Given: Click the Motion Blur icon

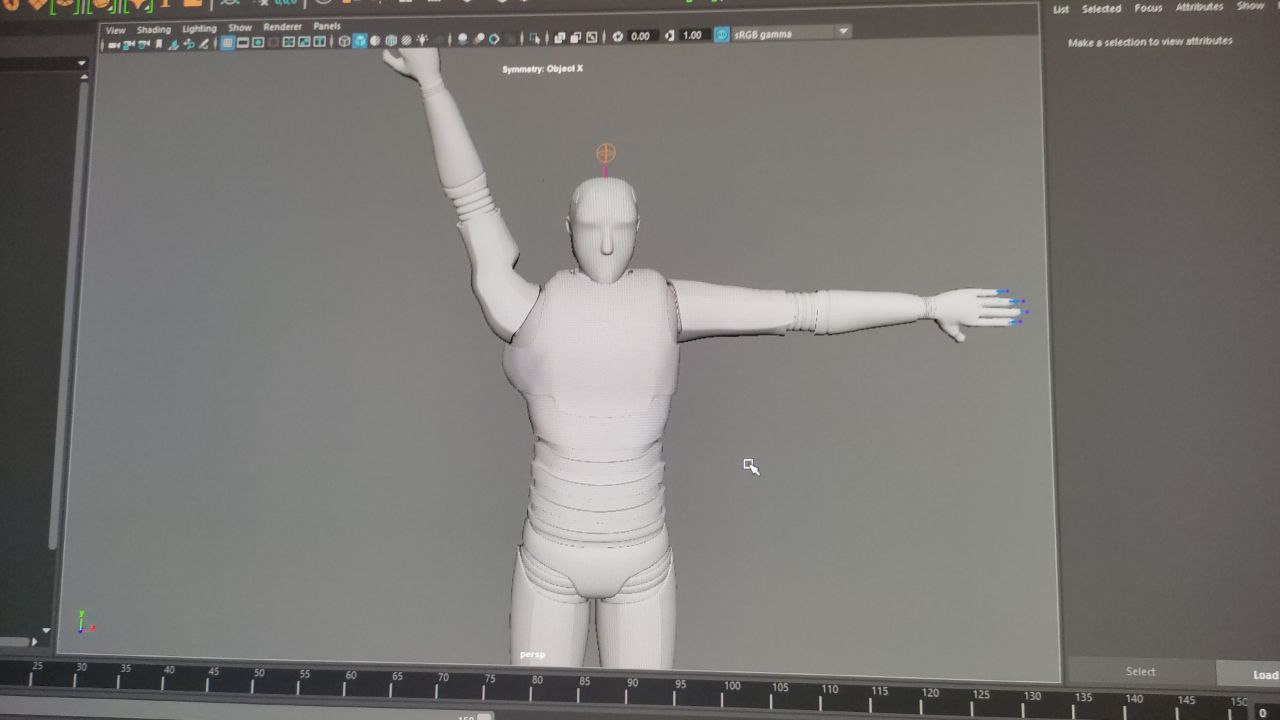Looking at the screenshot, I should (478, 39).
